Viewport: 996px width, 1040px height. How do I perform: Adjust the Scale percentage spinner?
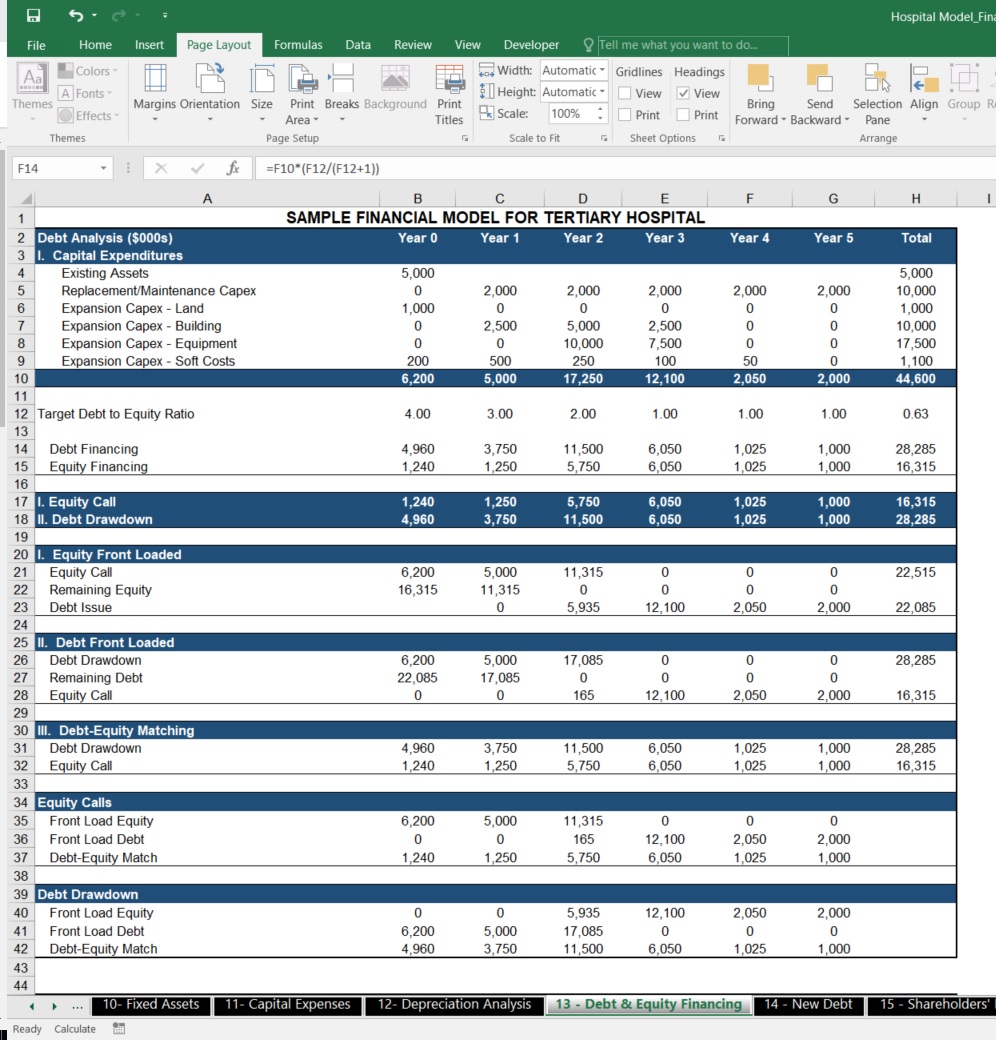[600, 113]
